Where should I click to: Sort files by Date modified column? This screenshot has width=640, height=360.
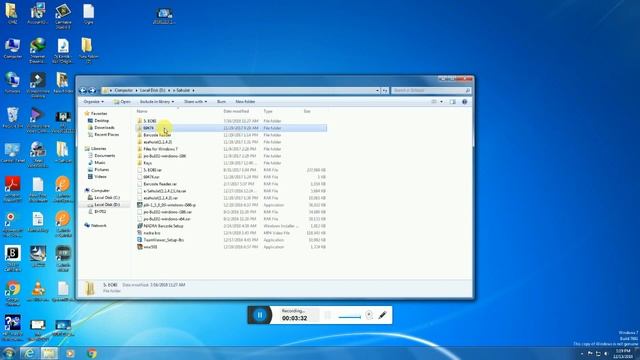[x=236, y=111]
